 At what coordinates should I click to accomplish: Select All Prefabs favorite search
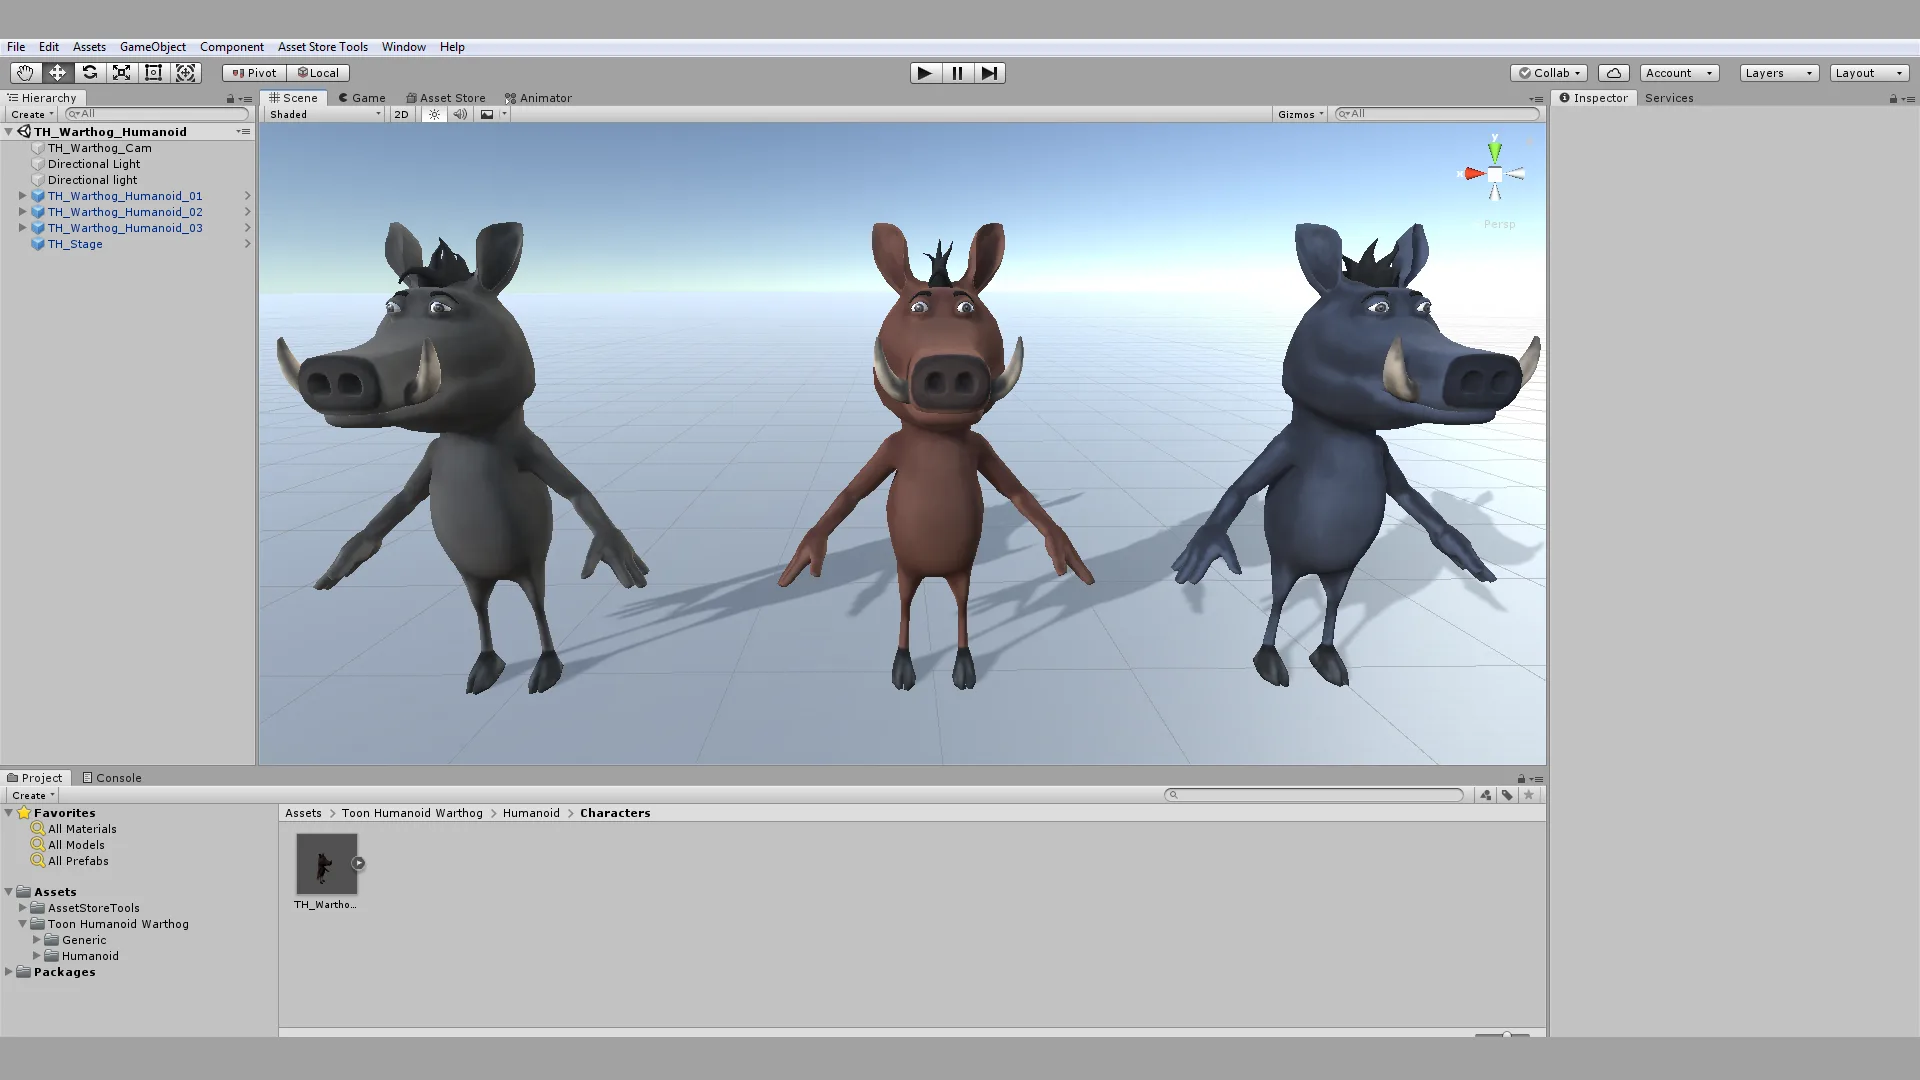[x=78, y=861]
